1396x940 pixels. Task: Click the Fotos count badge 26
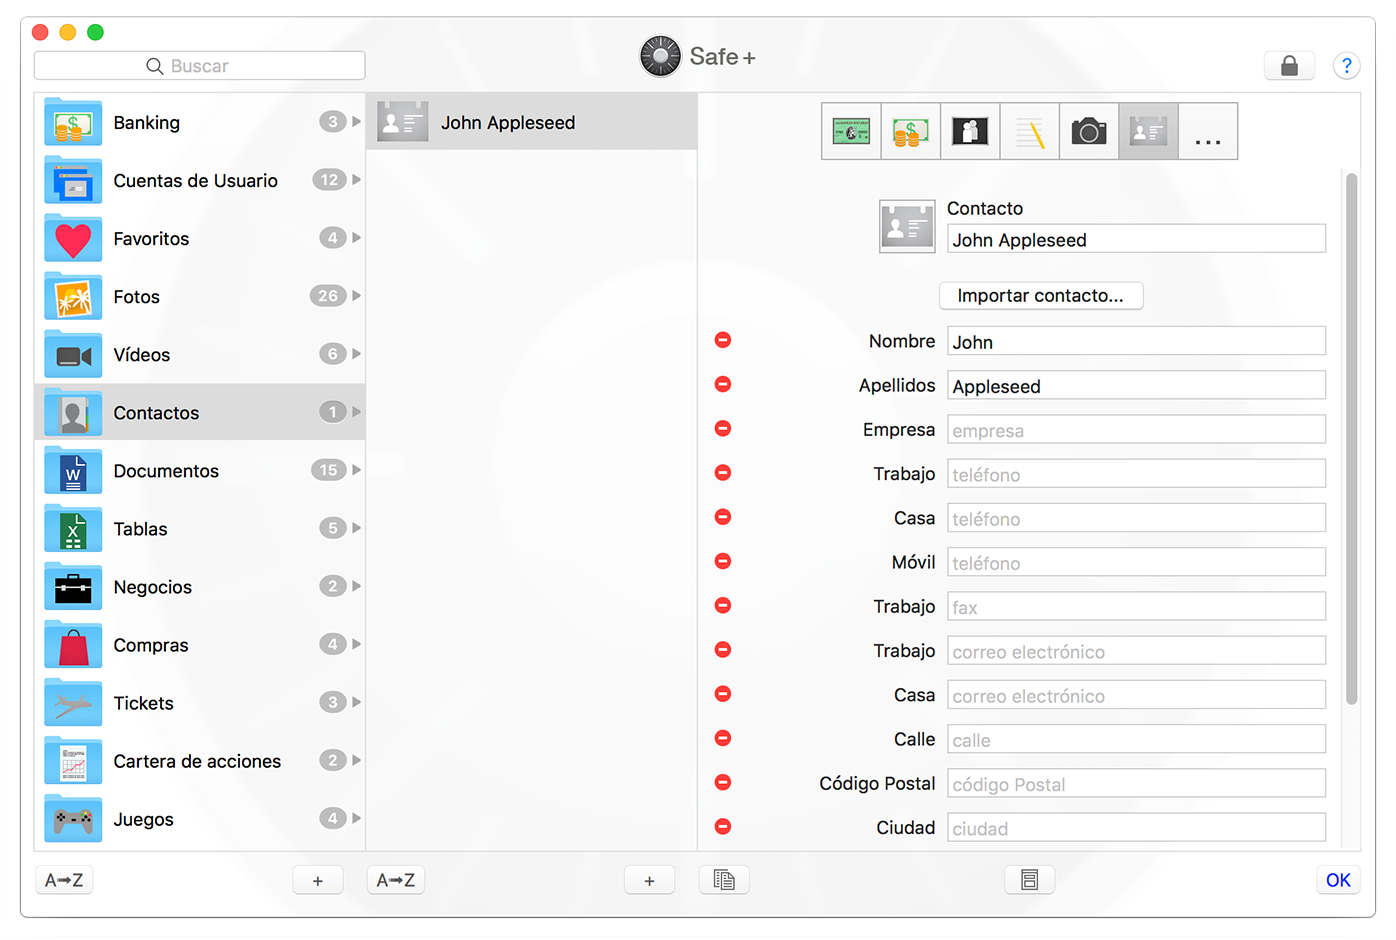click(x=328, y=296)
